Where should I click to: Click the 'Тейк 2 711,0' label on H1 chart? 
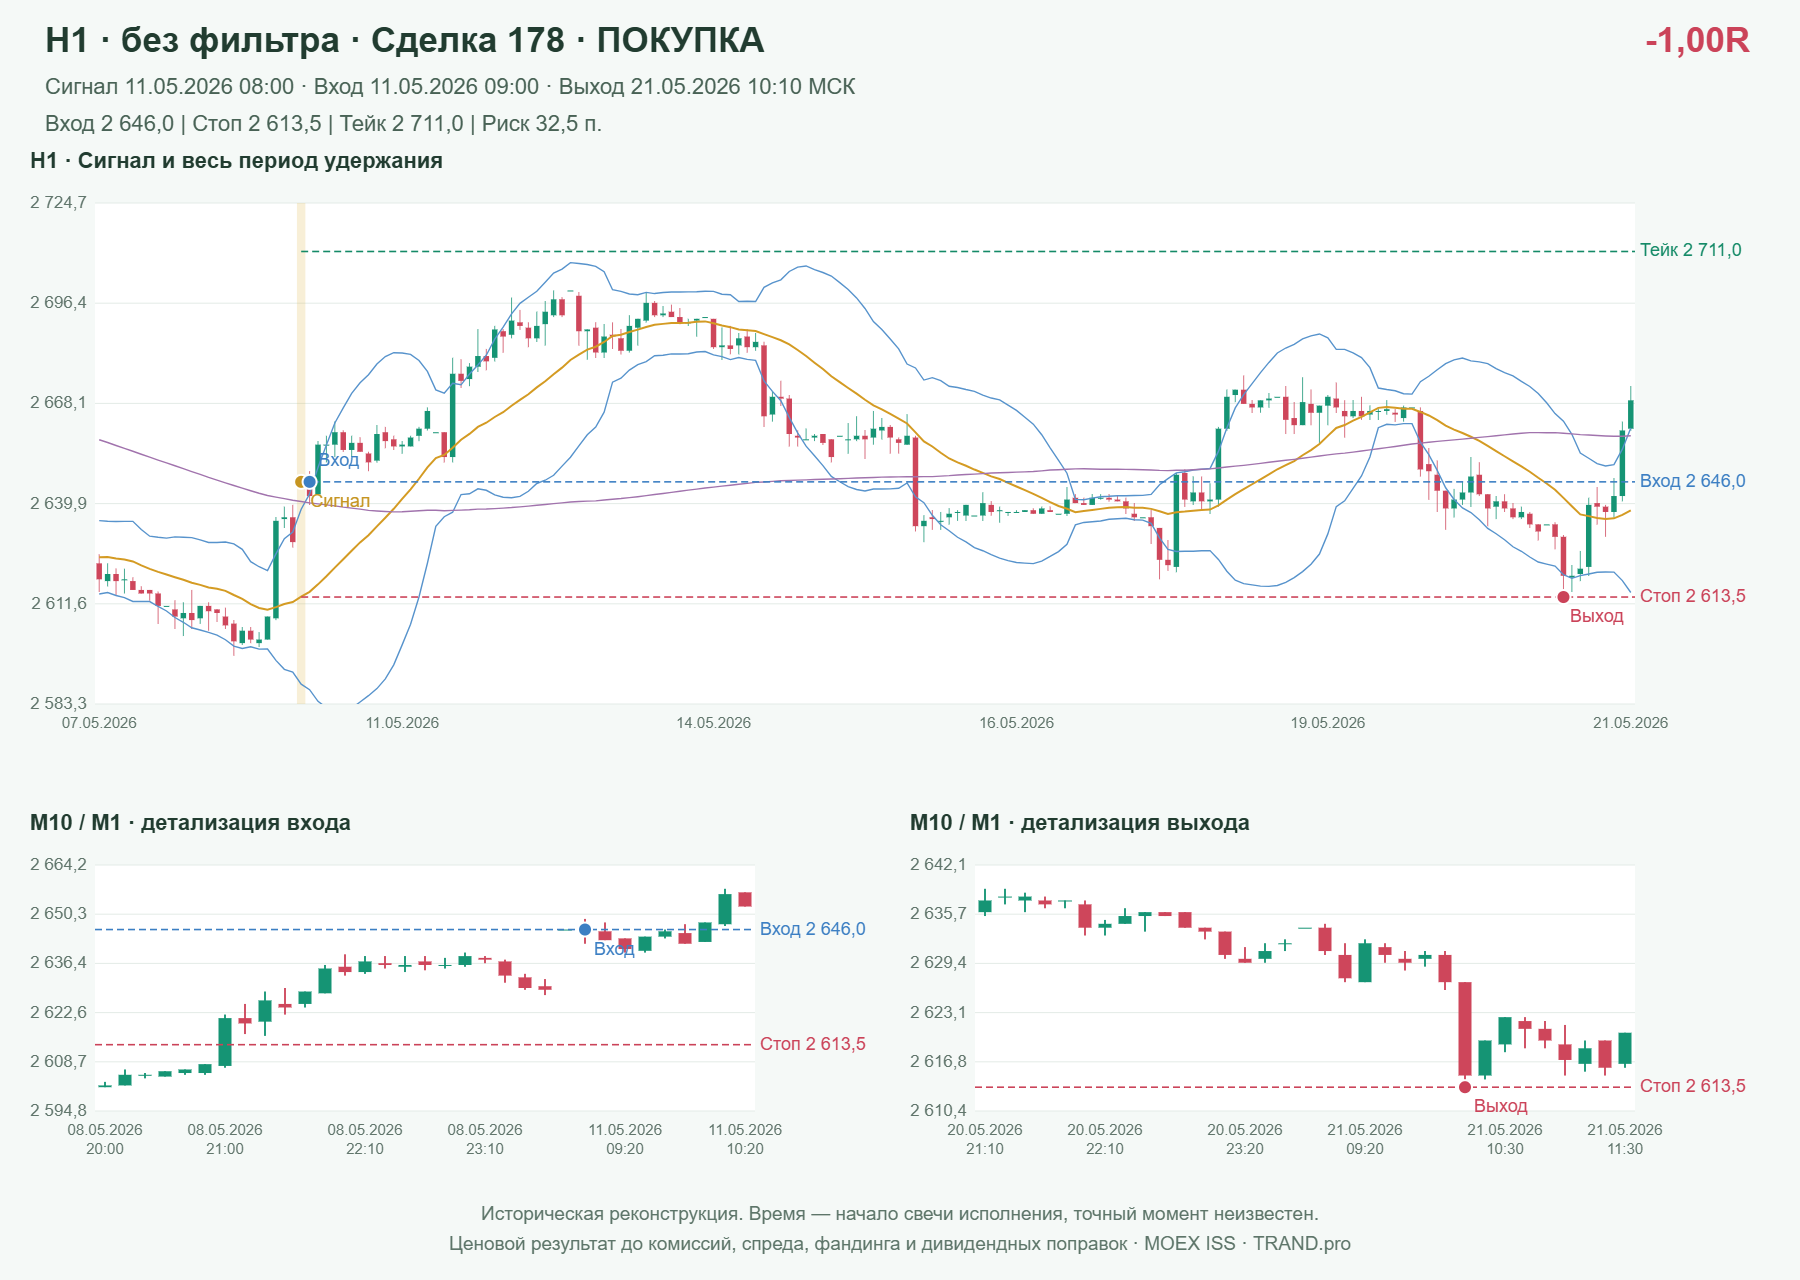pos(1690,250)
